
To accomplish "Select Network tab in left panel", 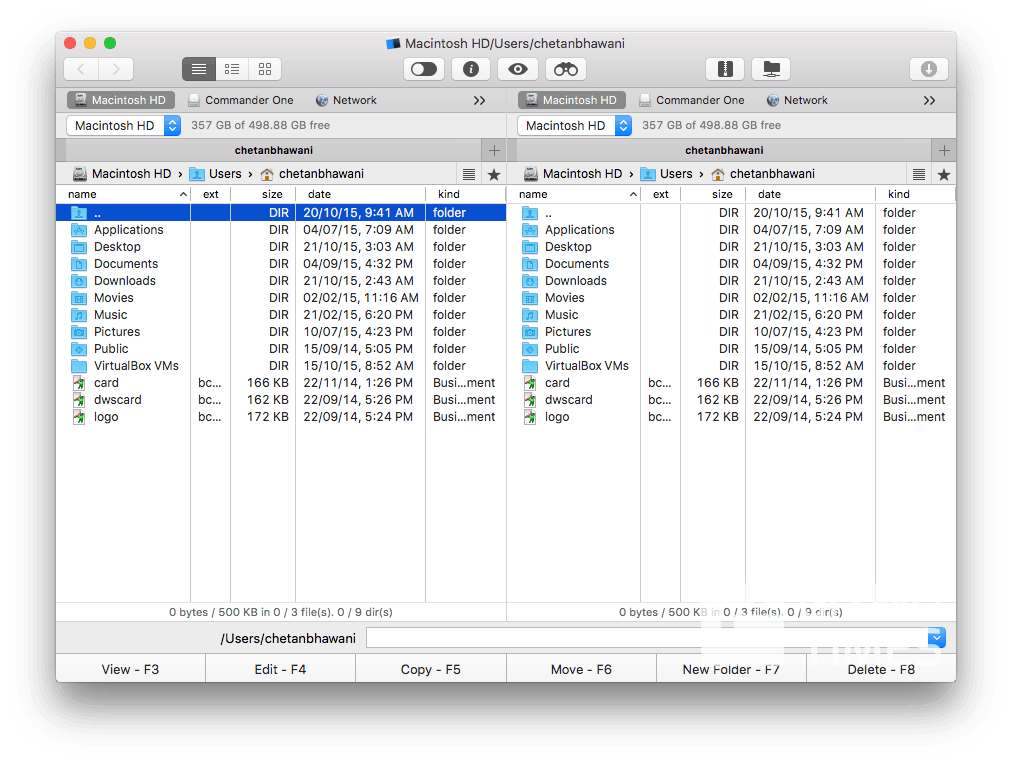I will click(x=347, y=100).
